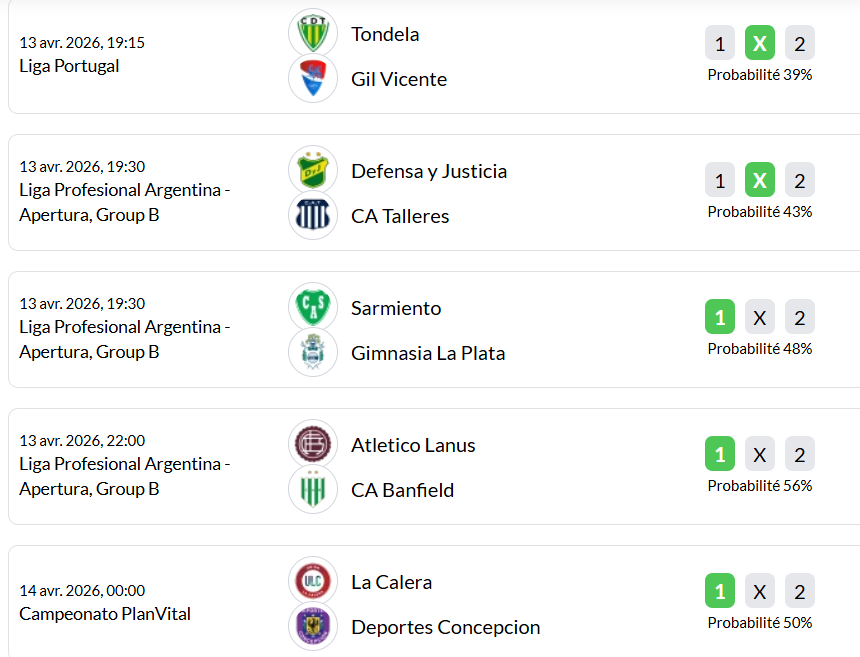This screenshot has width=860, height=657.
Task: Pick away win 2 for Sarmiento match
Action: coord(800,317)
